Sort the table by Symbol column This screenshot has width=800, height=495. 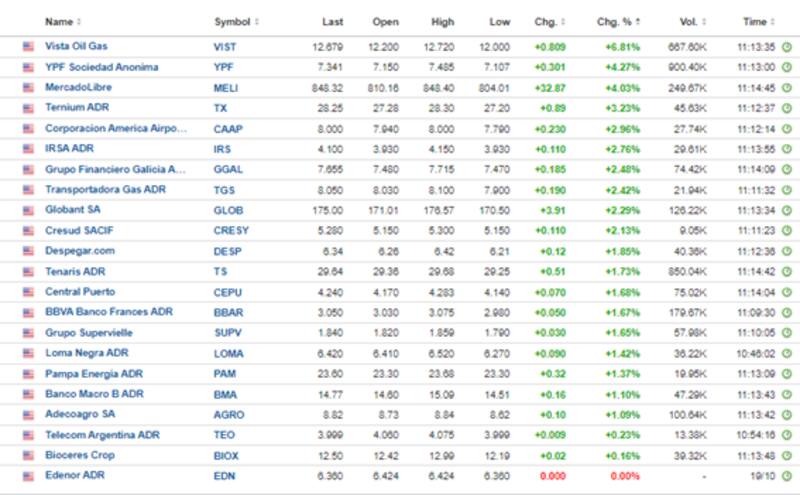point(234,22)
